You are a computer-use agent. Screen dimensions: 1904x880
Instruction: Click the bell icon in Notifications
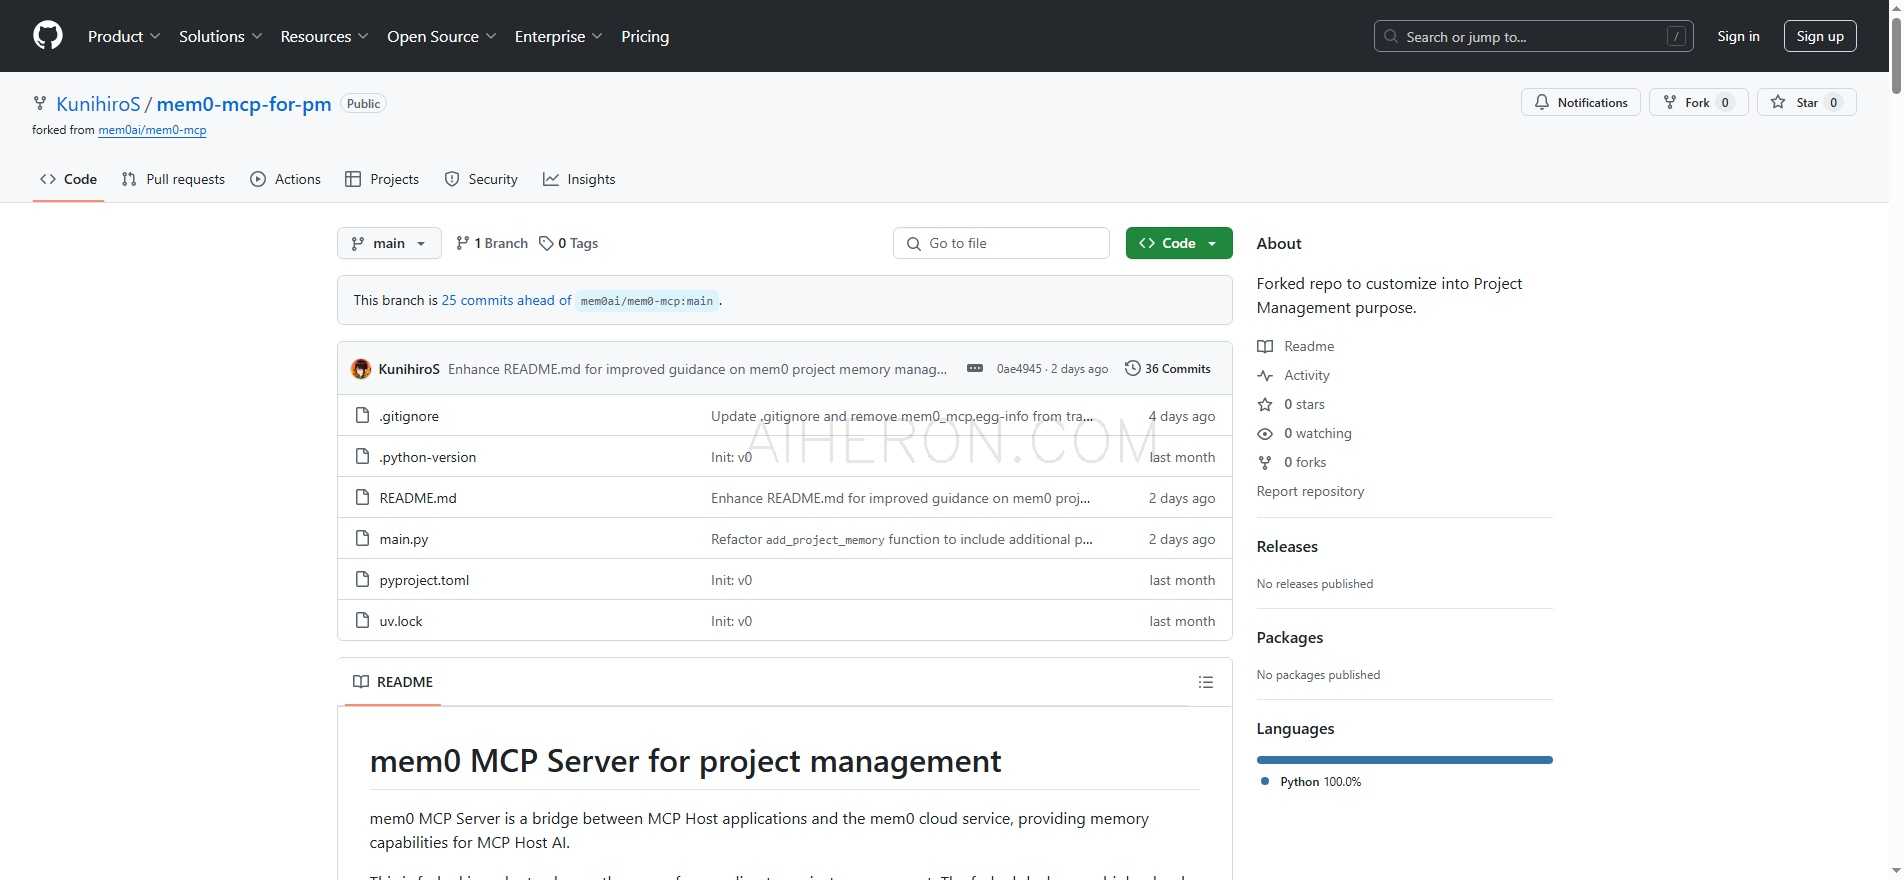point(1542,102)
